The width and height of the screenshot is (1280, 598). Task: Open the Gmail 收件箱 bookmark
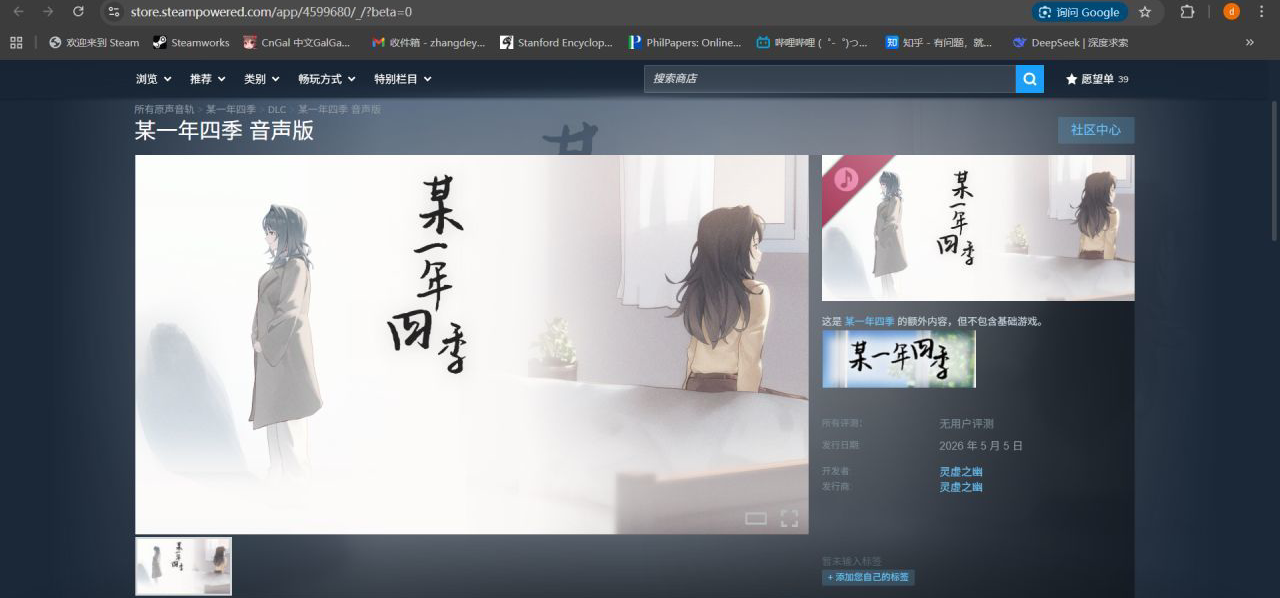click(428, 42)
